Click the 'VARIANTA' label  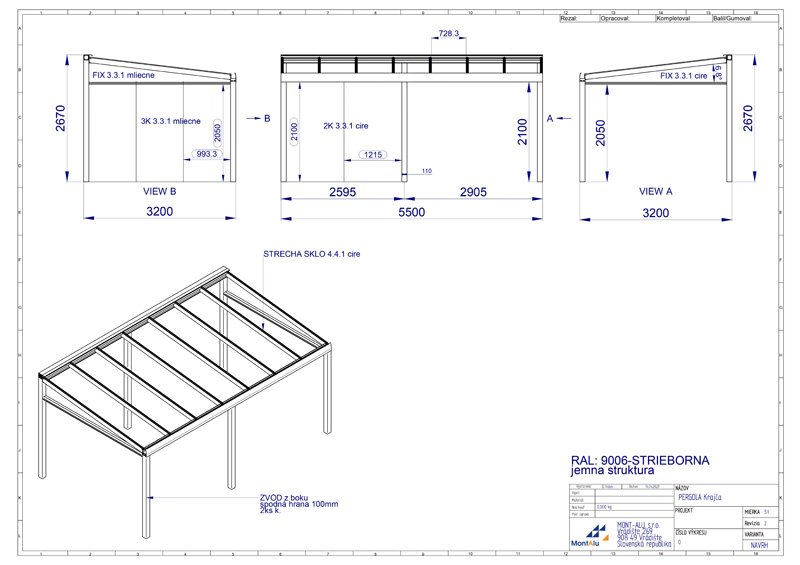pyautogui.click(x=754, y=534)
